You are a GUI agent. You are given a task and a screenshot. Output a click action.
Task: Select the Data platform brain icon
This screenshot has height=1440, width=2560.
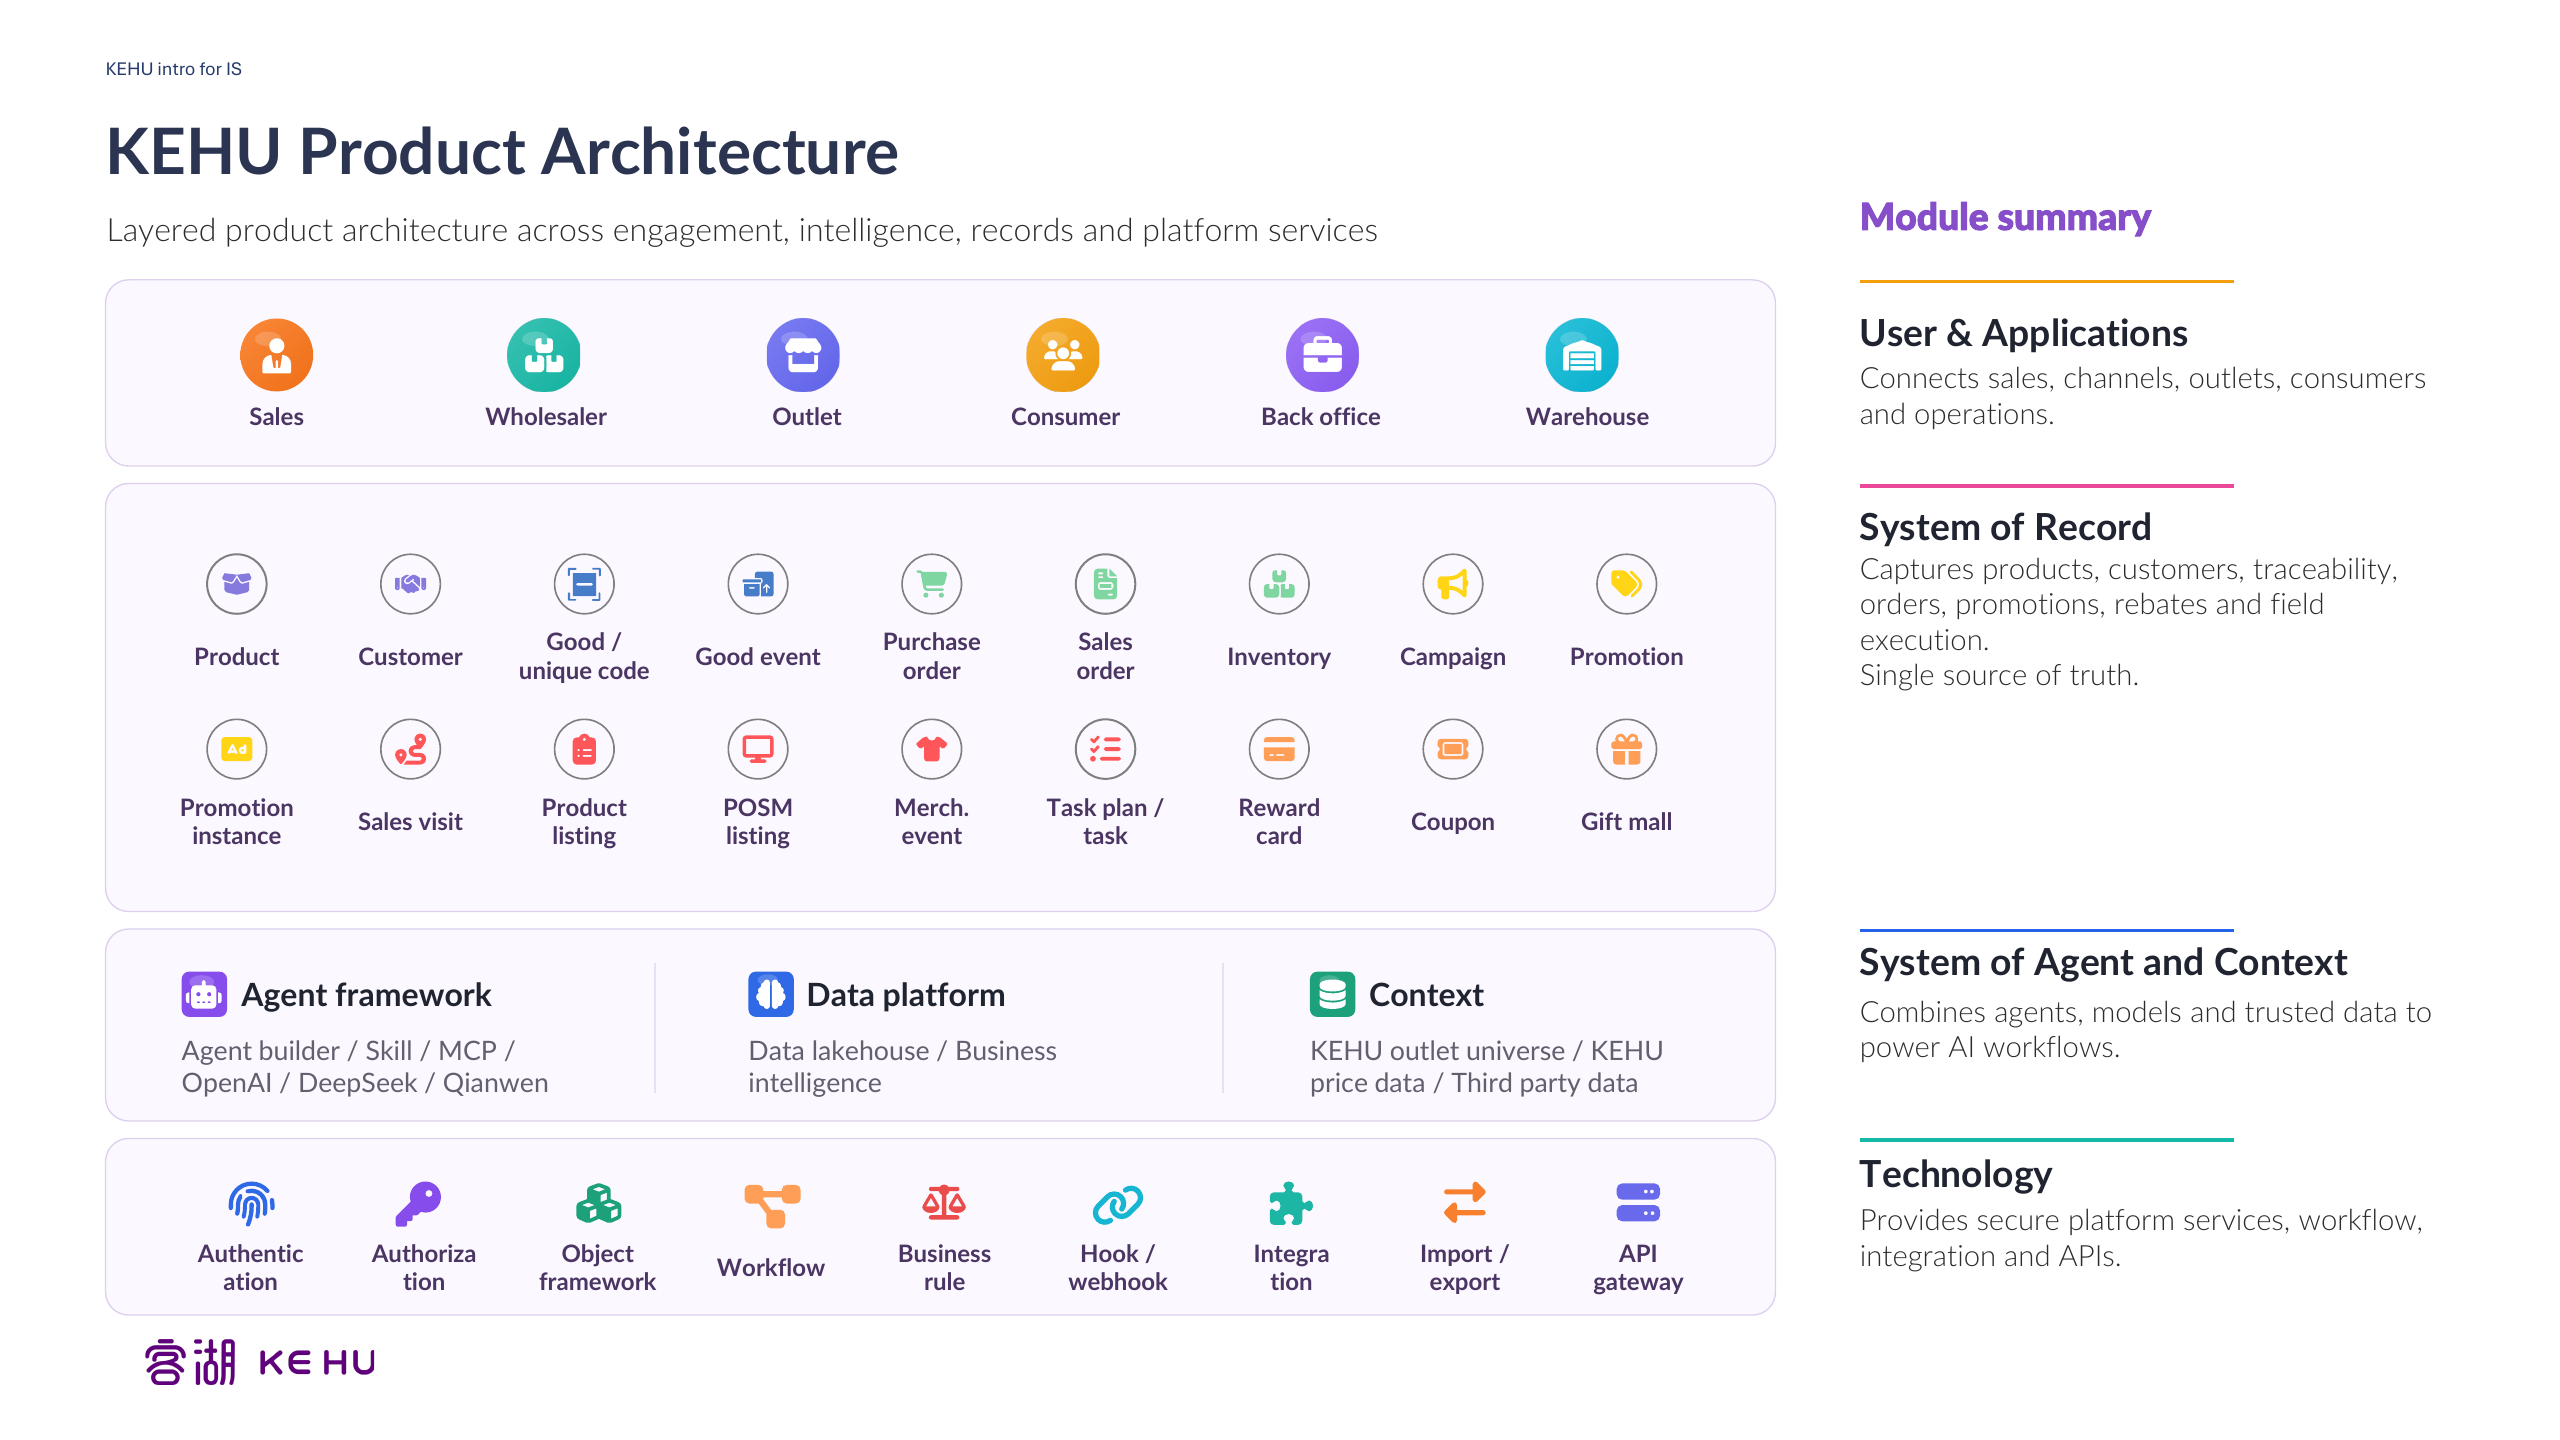click(771, 995)
